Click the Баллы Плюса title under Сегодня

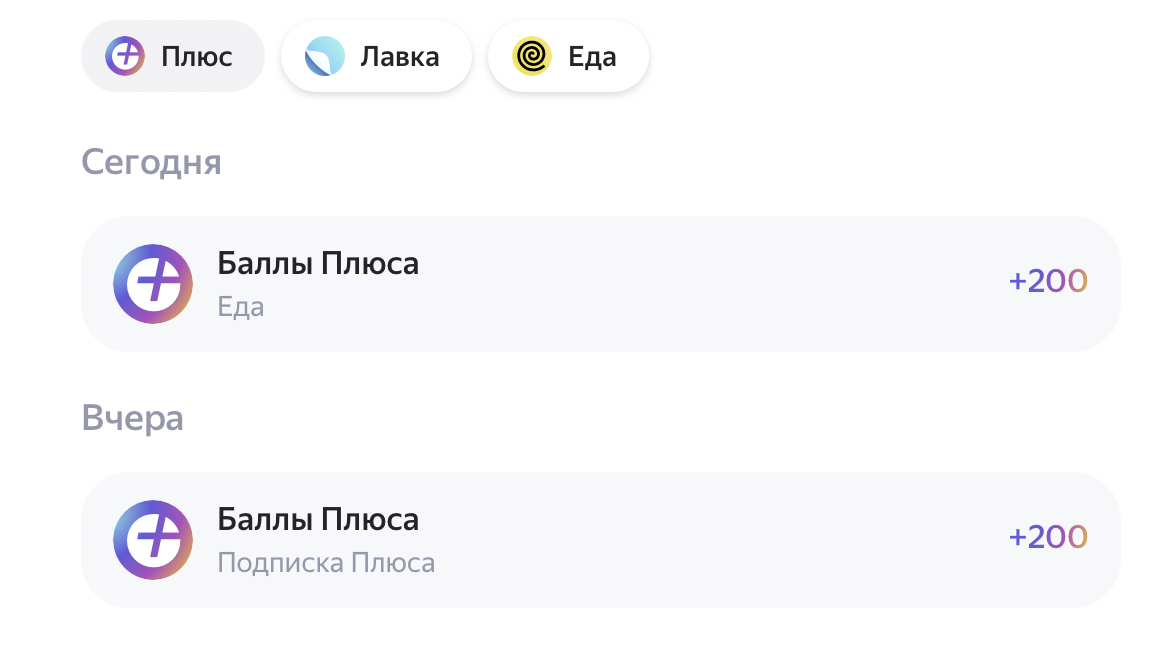point(318,264)
